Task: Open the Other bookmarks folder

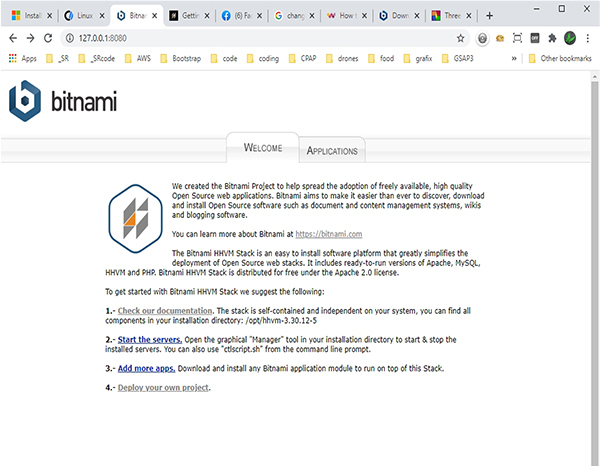Action: tap(560, 59)
